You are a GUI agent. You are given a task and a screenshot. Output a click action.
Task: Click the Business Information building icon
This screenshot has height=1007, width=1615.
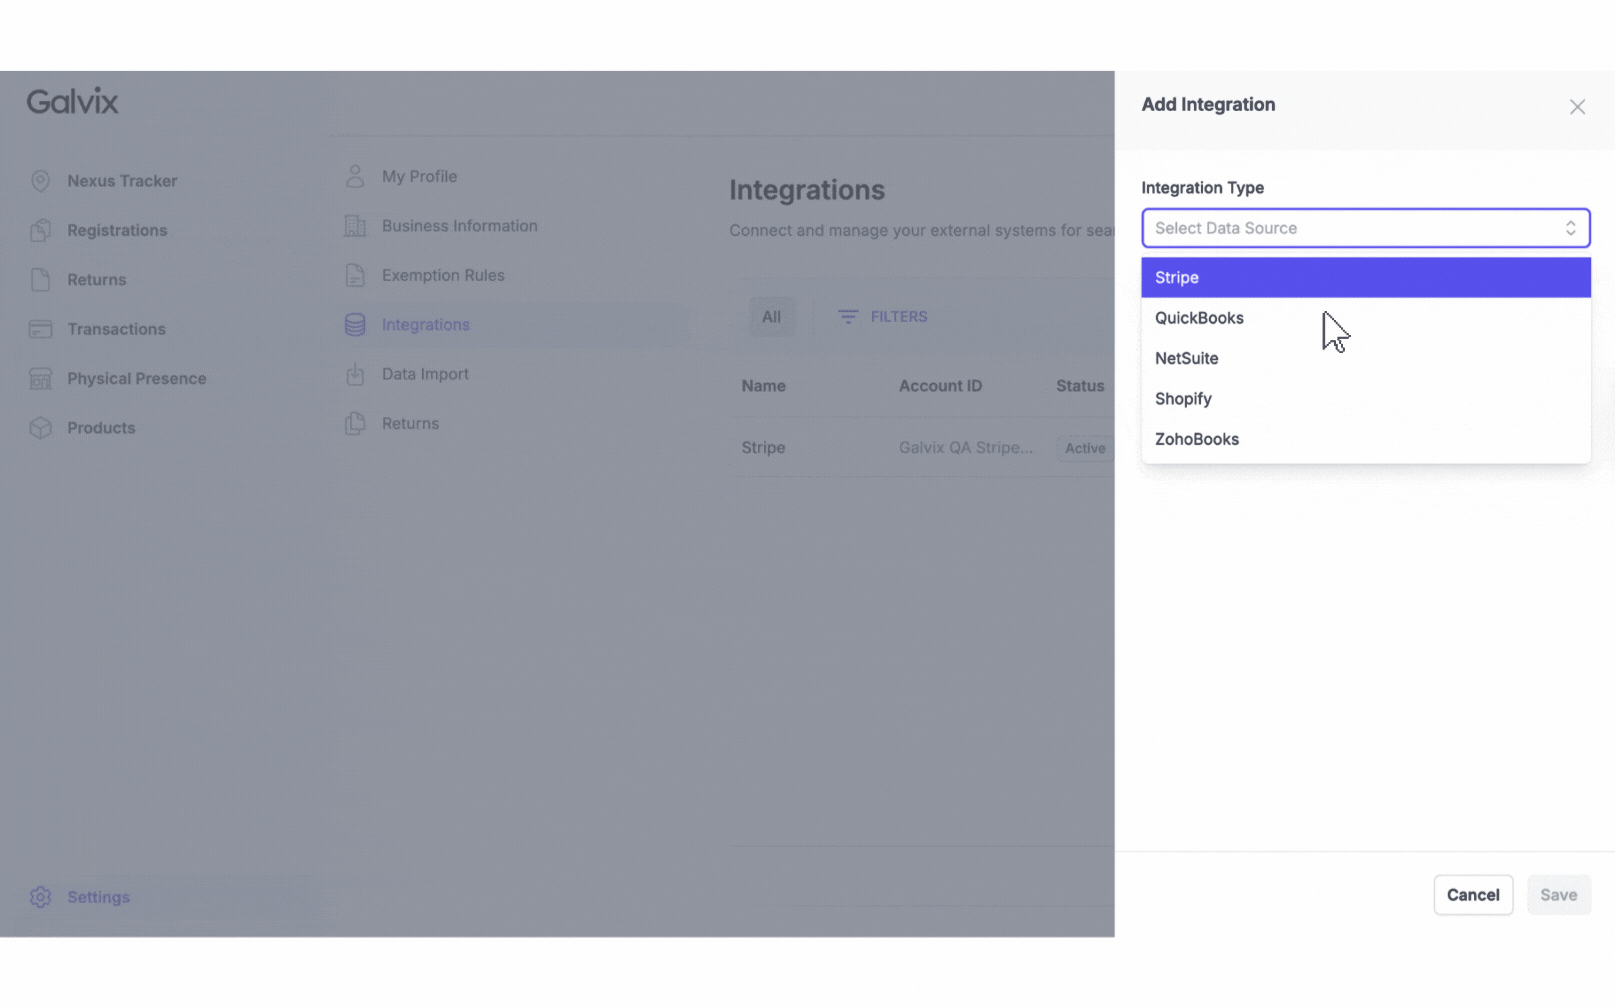[355, 226]
